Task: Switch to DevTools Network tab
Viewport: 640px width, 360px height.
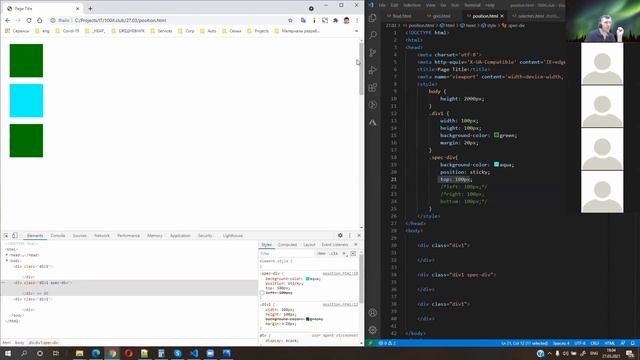Action: click(102, 236)
